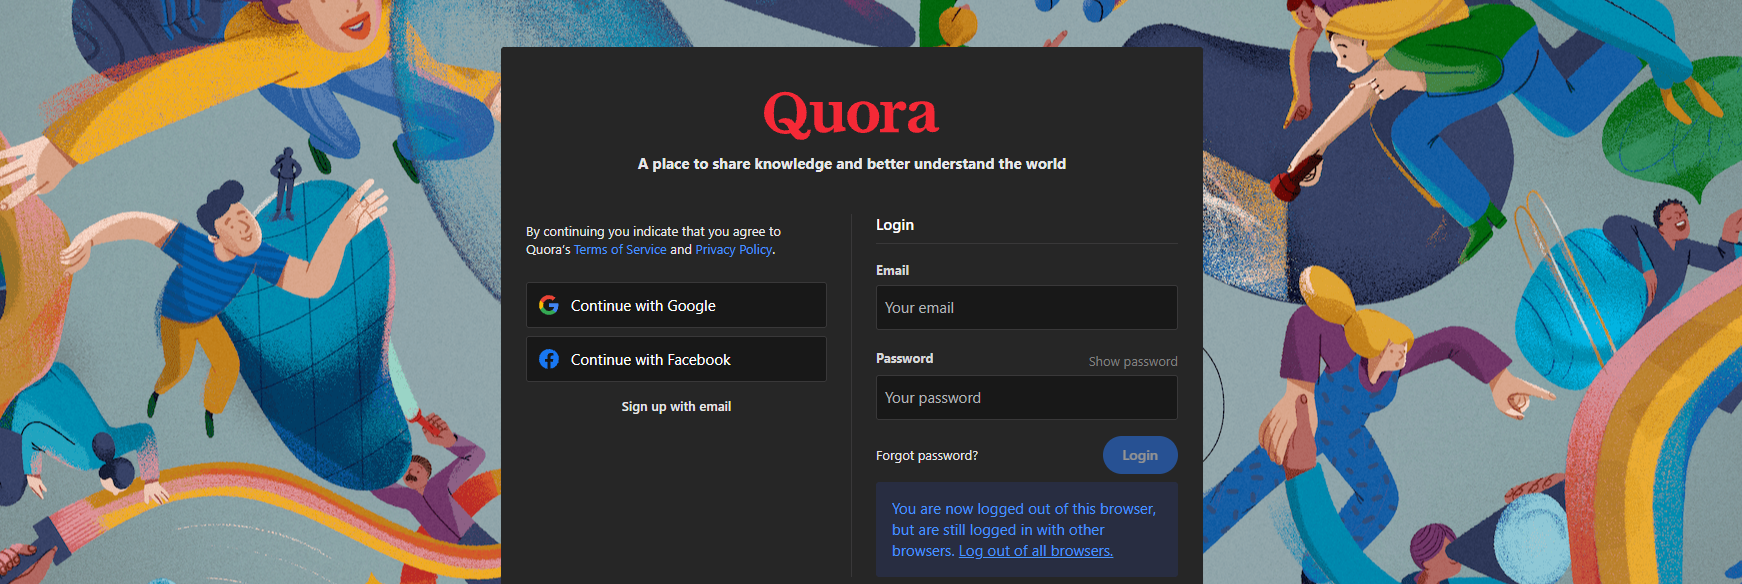1742x584 pixels.
Task: Click the 'By continuing you indicate' text
Action: pos(653,240)
